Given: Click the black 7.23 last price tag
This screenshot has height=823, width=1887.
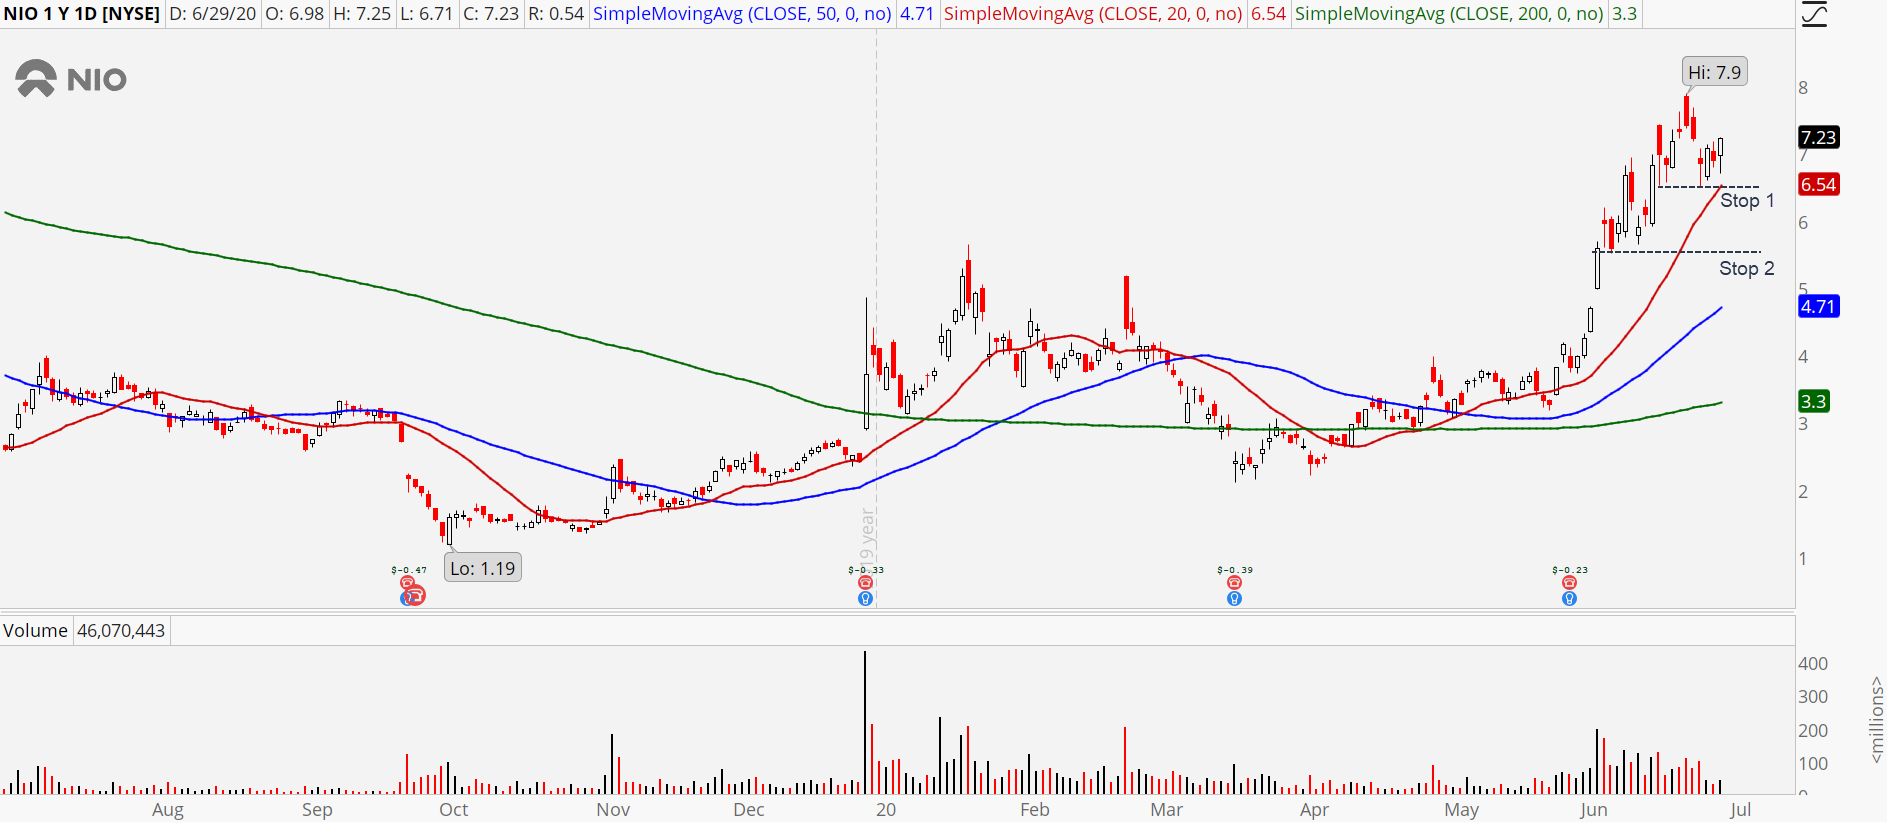Looking at the screenshot, I should pos(1818,137).
